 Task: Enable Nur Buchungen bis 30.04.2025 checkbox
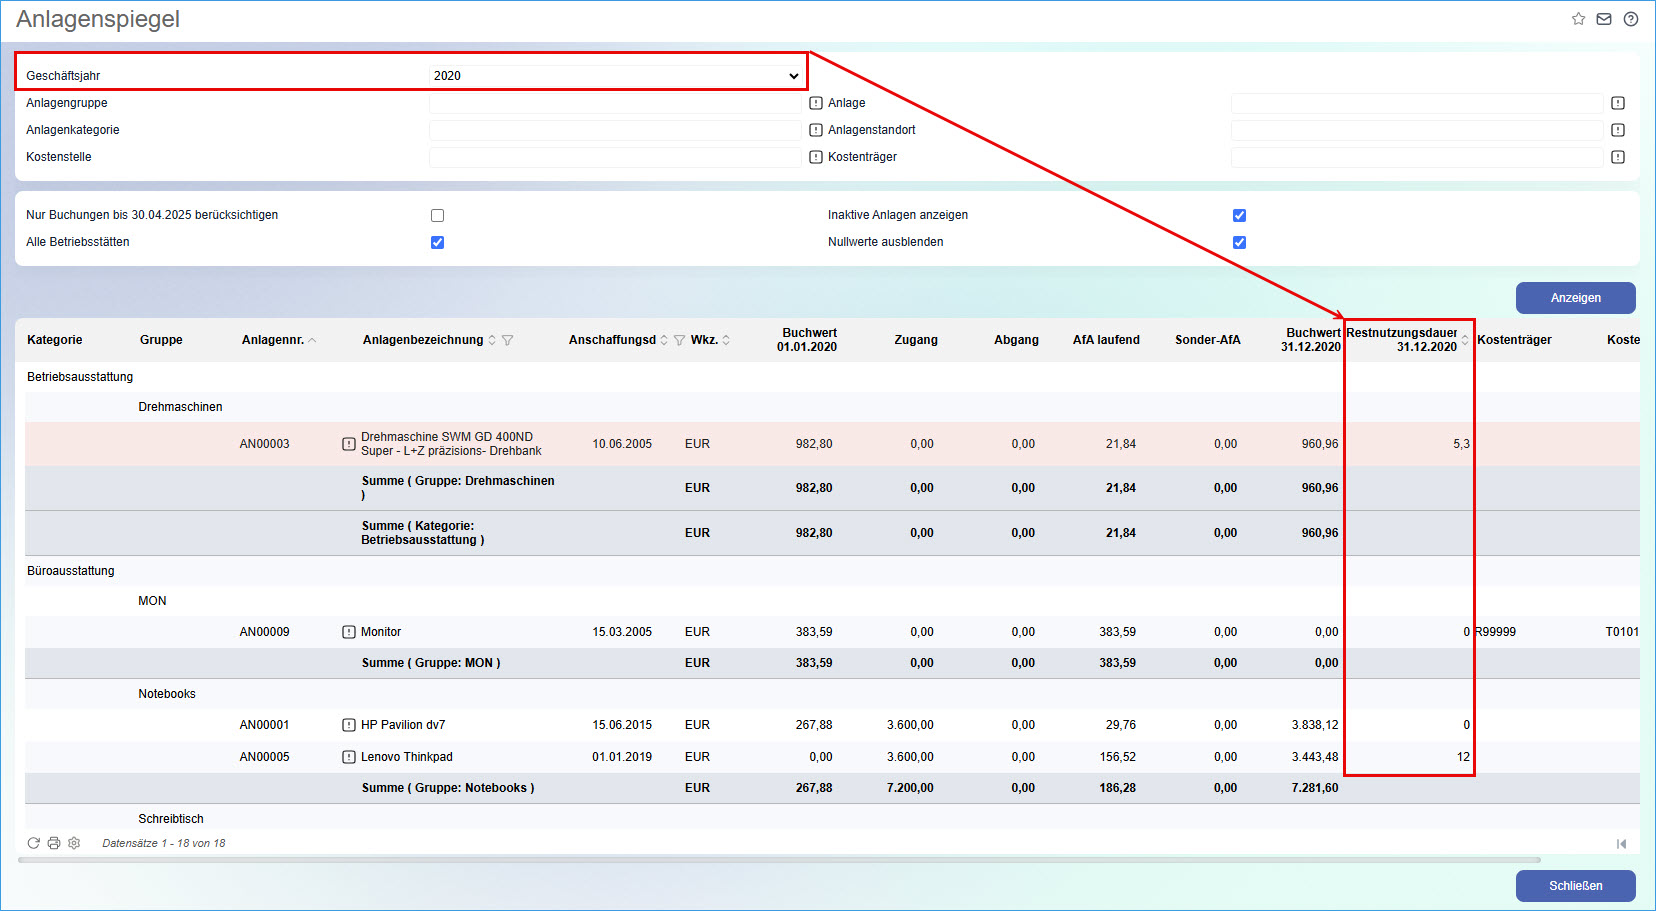point(437,215)
